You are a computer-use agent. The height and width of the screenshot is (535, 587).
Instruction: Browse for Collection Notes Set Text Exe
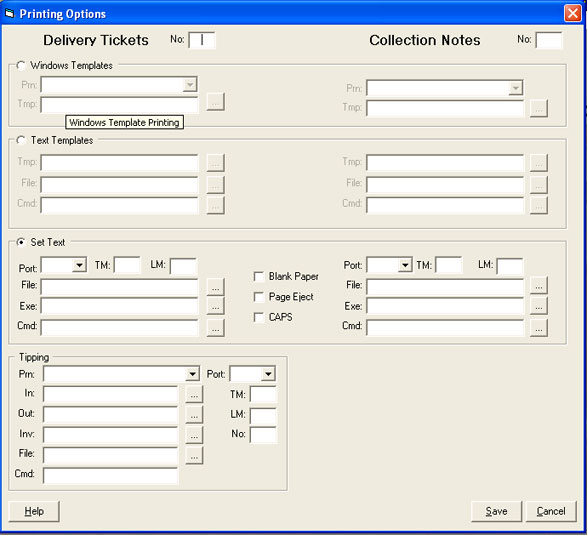539,306
